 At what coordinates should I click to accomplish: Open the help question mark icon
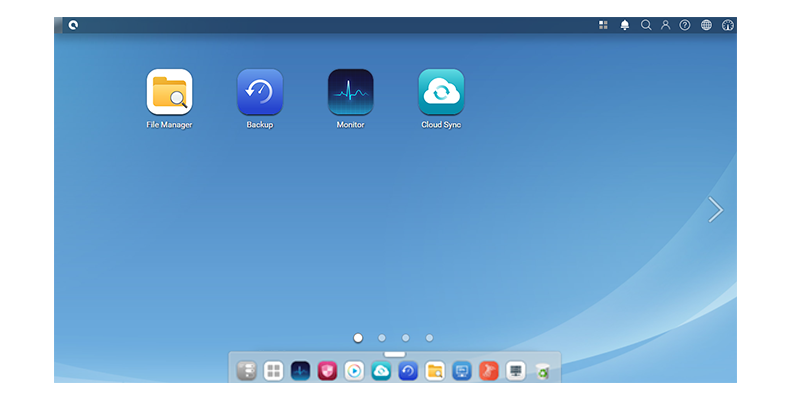click(x=685, y=25)
